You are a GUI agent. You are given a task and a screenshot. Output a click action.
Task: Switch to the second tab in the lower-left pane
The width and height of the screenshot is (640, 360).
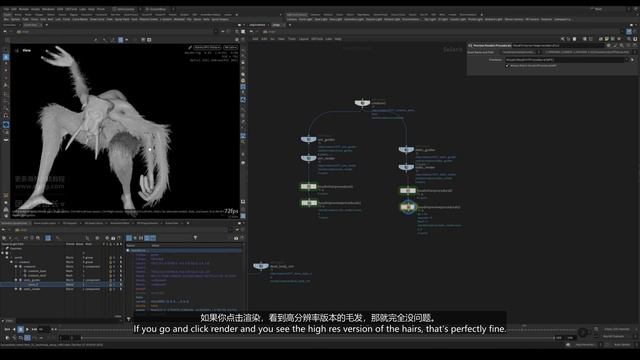44,223
